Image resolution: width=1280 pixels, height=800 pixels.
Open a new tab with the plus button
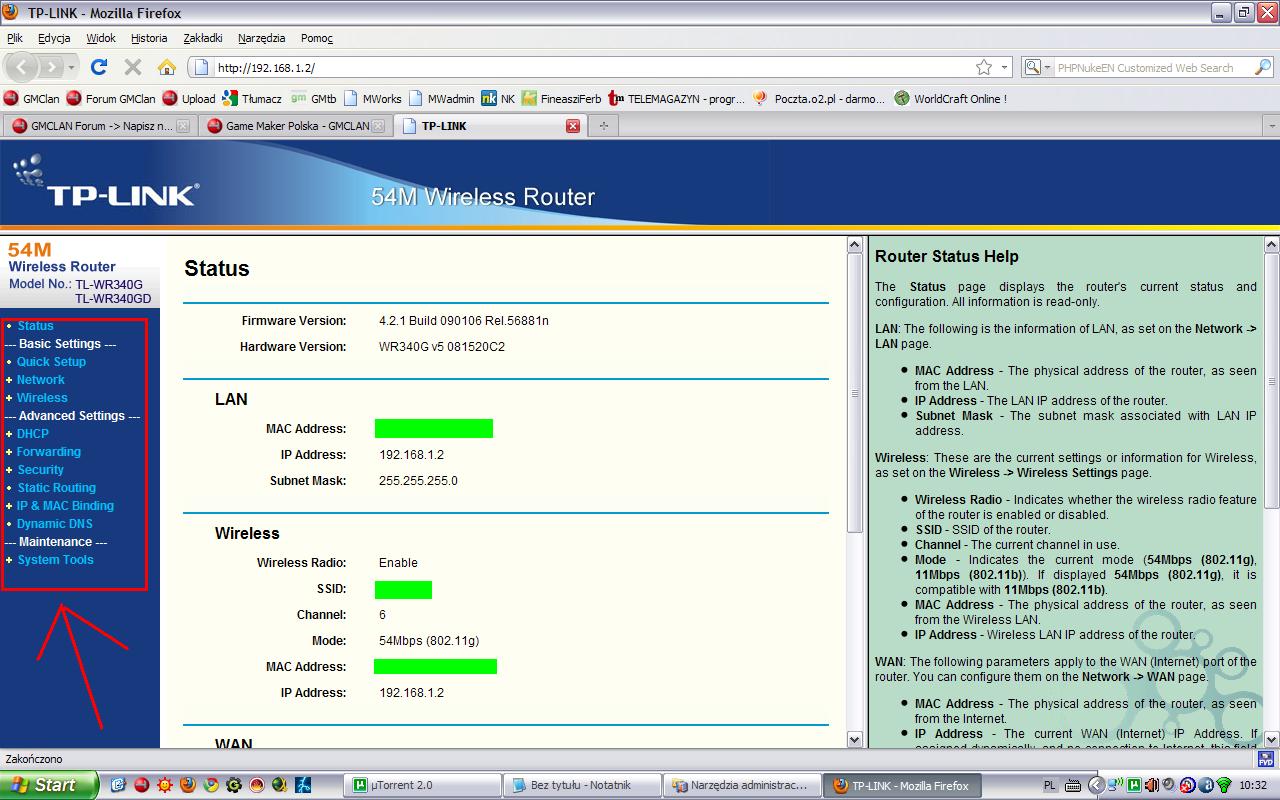tap(603, 126)
